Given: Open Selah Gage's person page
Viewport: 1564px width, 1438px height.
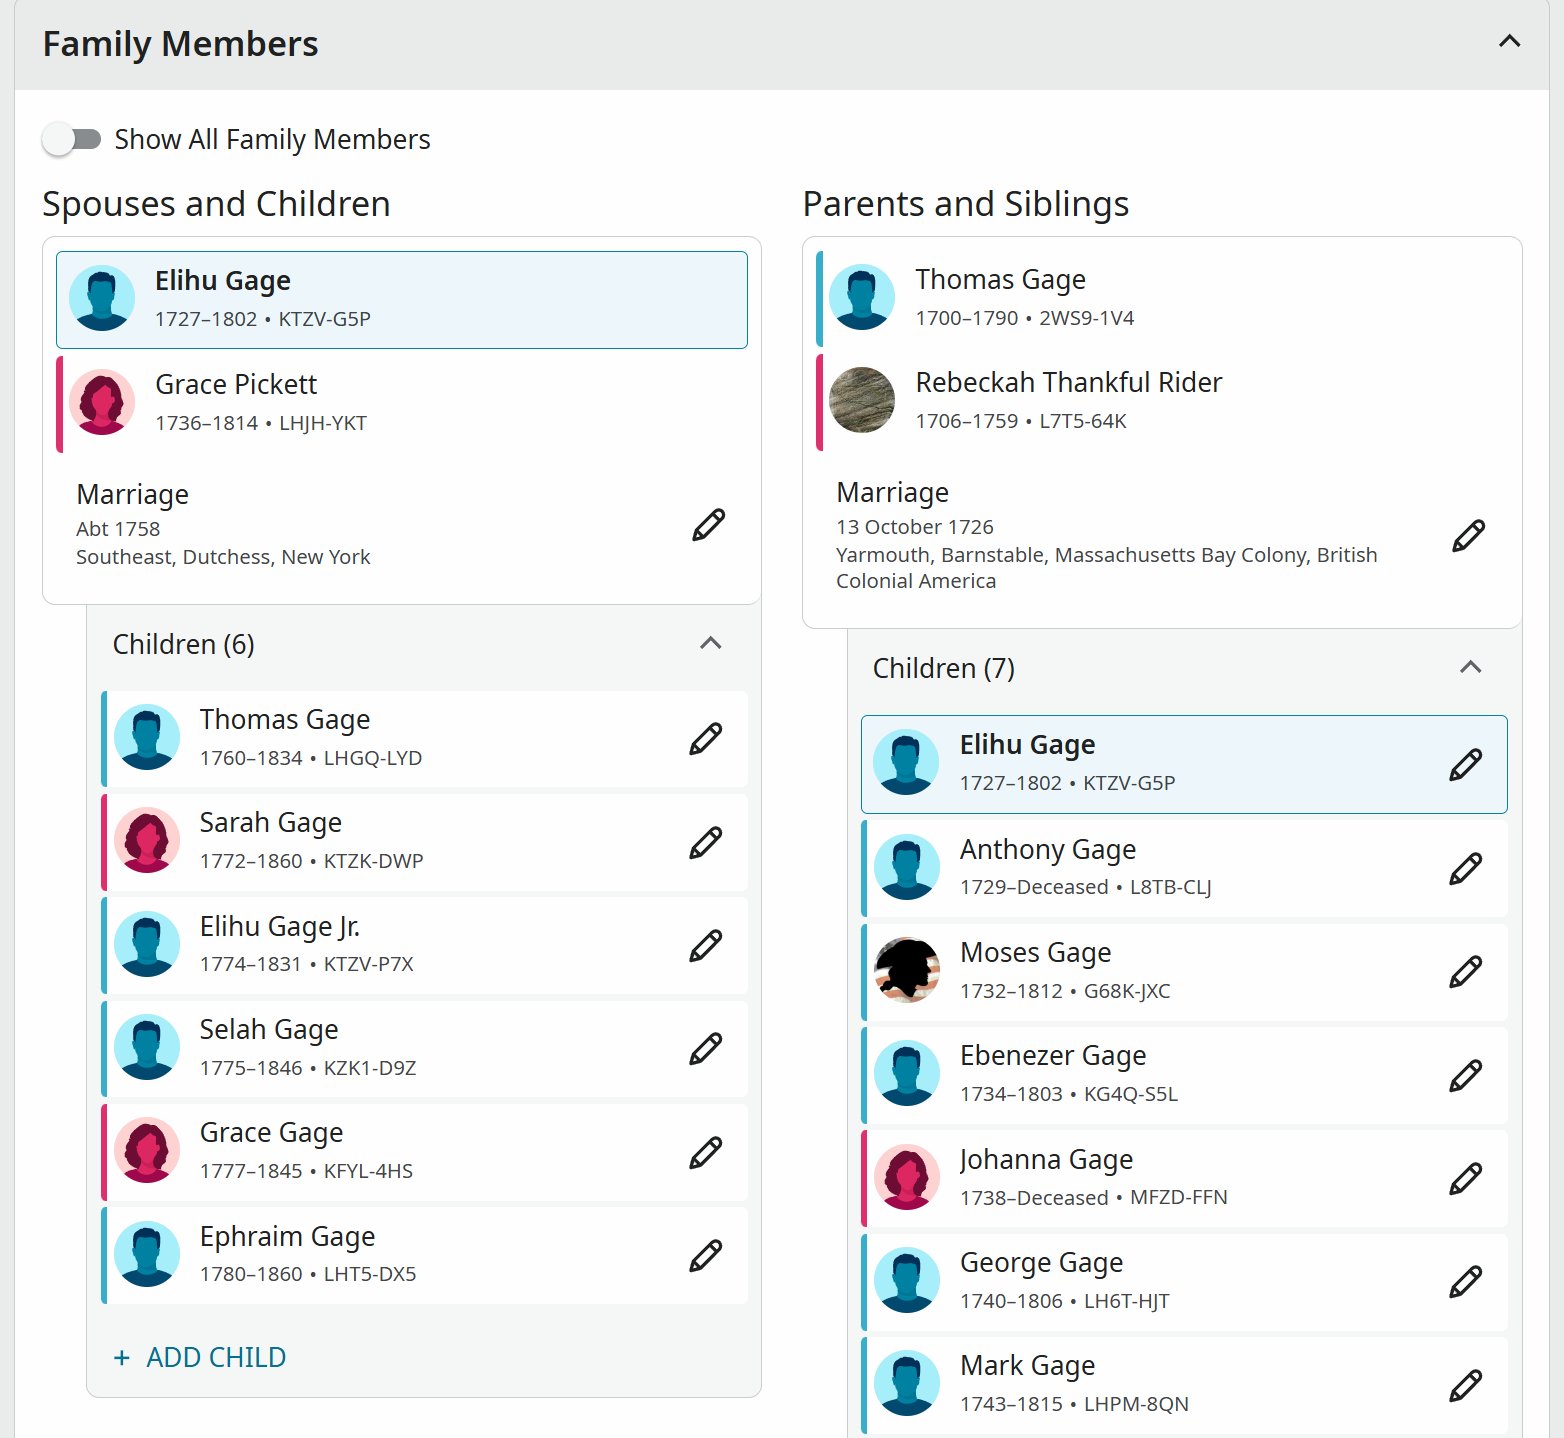Looking at the screenshot, I should pyautogui.click(x=269, y=1029).
